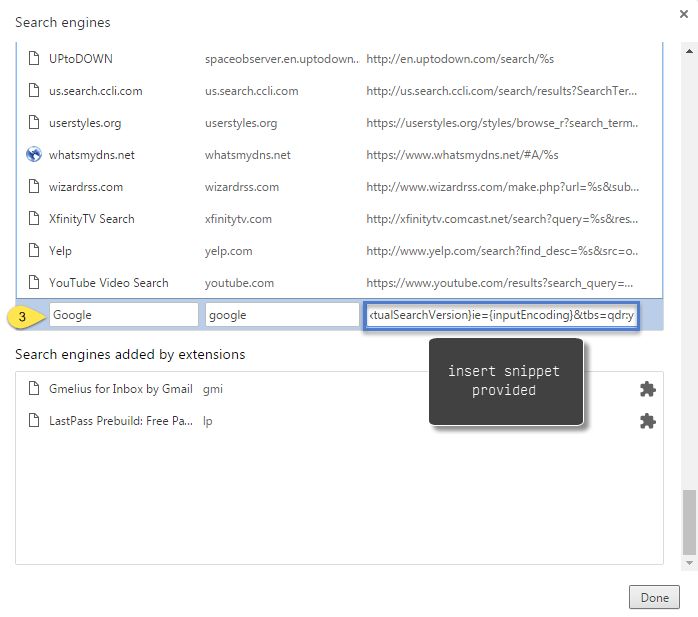This screenshot has width=698, height=617.
Task: Click the Done button
Action: pyautogui.click(x=654, y=597)
